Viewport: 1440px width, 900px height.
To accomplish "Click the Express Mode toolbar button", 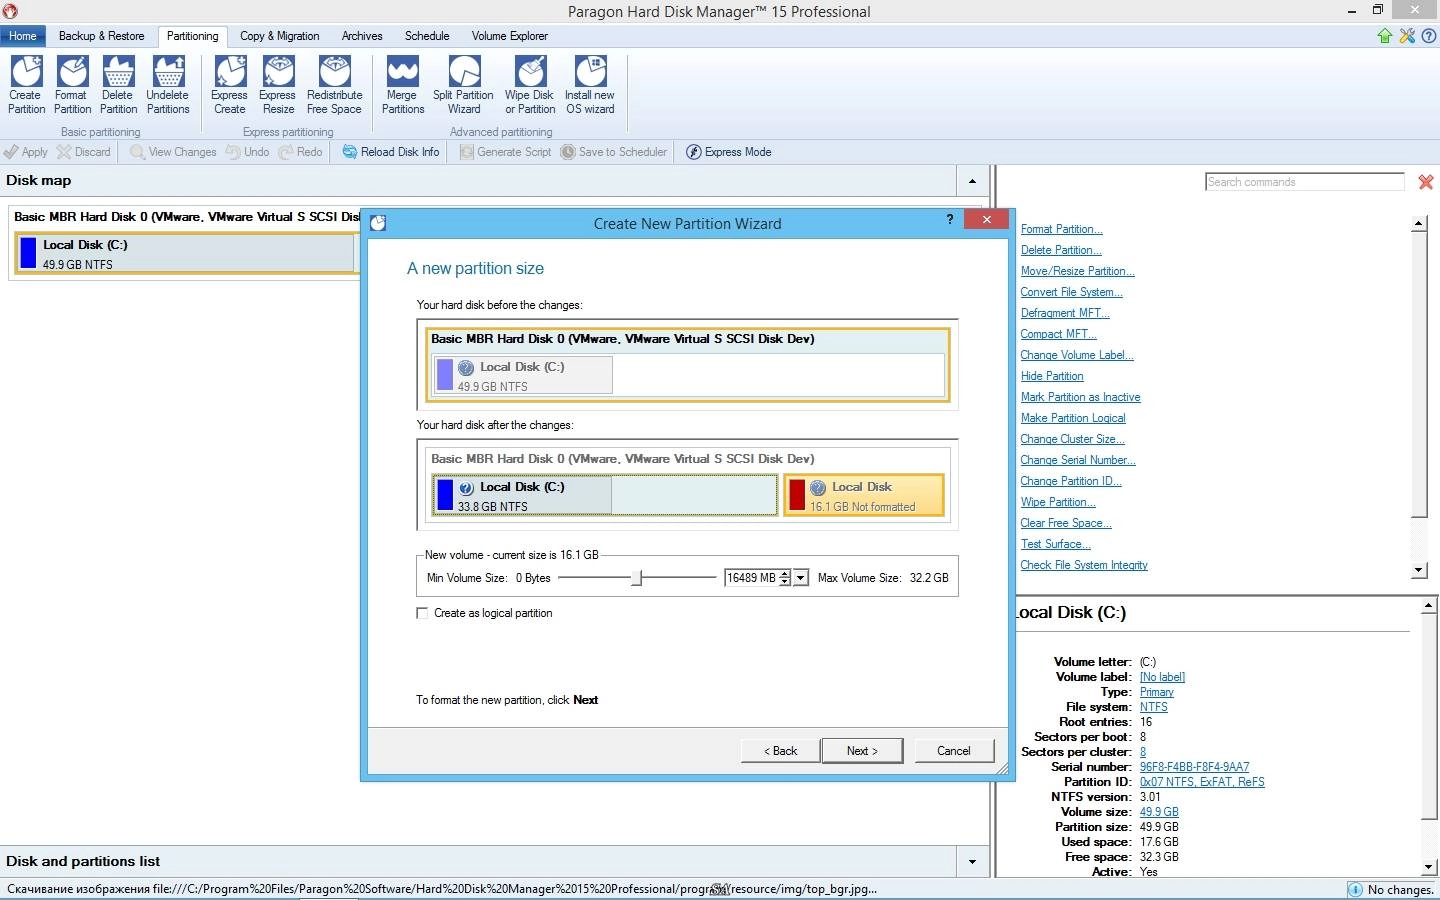I will click(x=729, y=152).
